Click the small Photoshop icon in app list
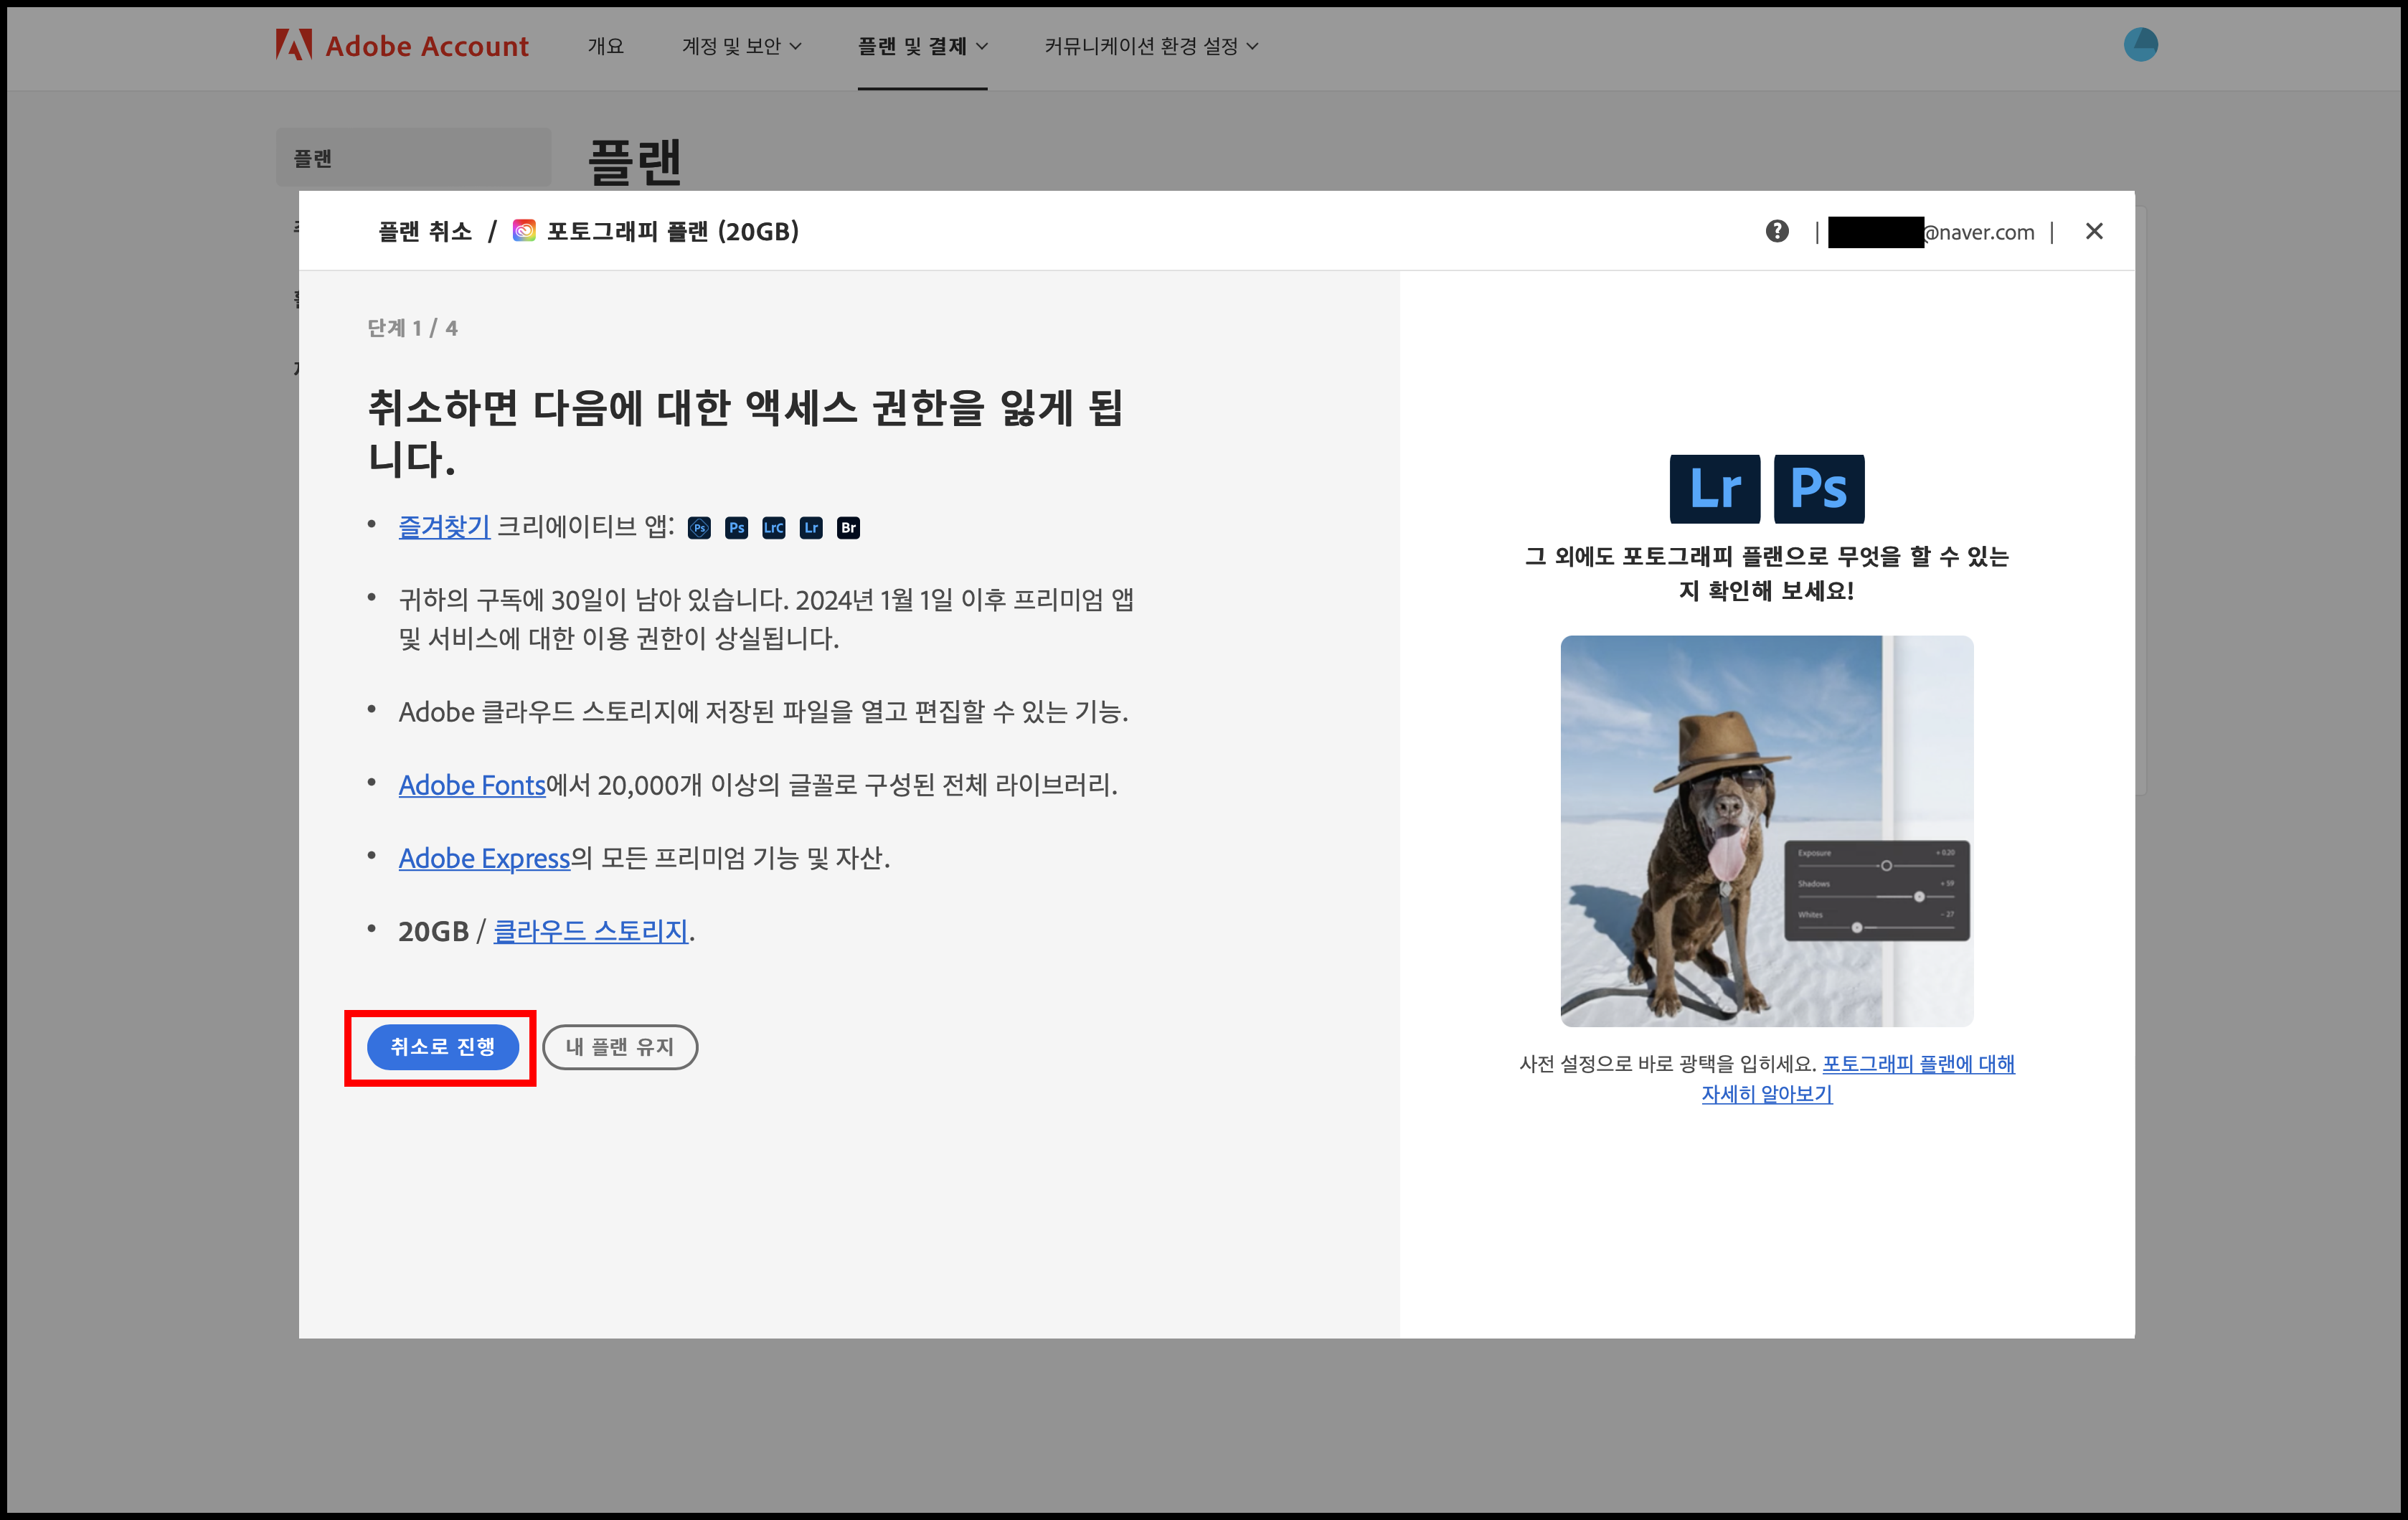Image resolution: width=2408 pixels, height=1520 pixels. [736, 528]
